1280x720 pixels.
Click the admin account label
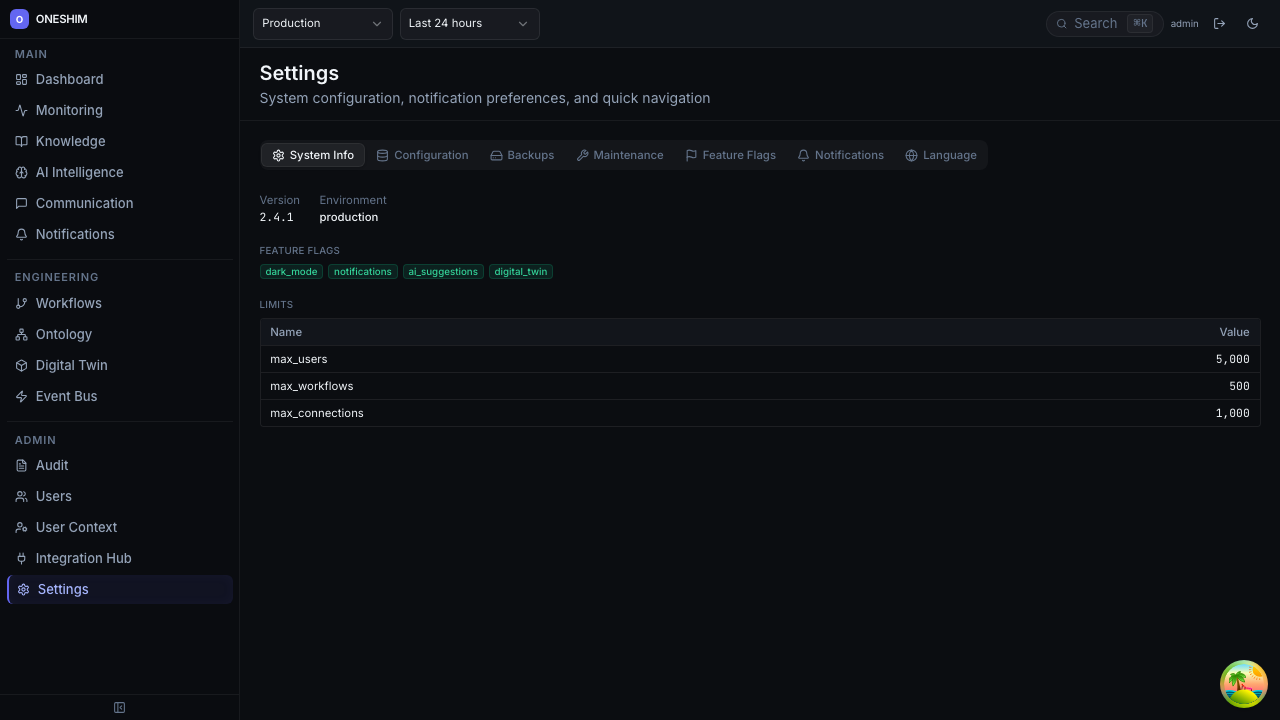pos(1184,23)
